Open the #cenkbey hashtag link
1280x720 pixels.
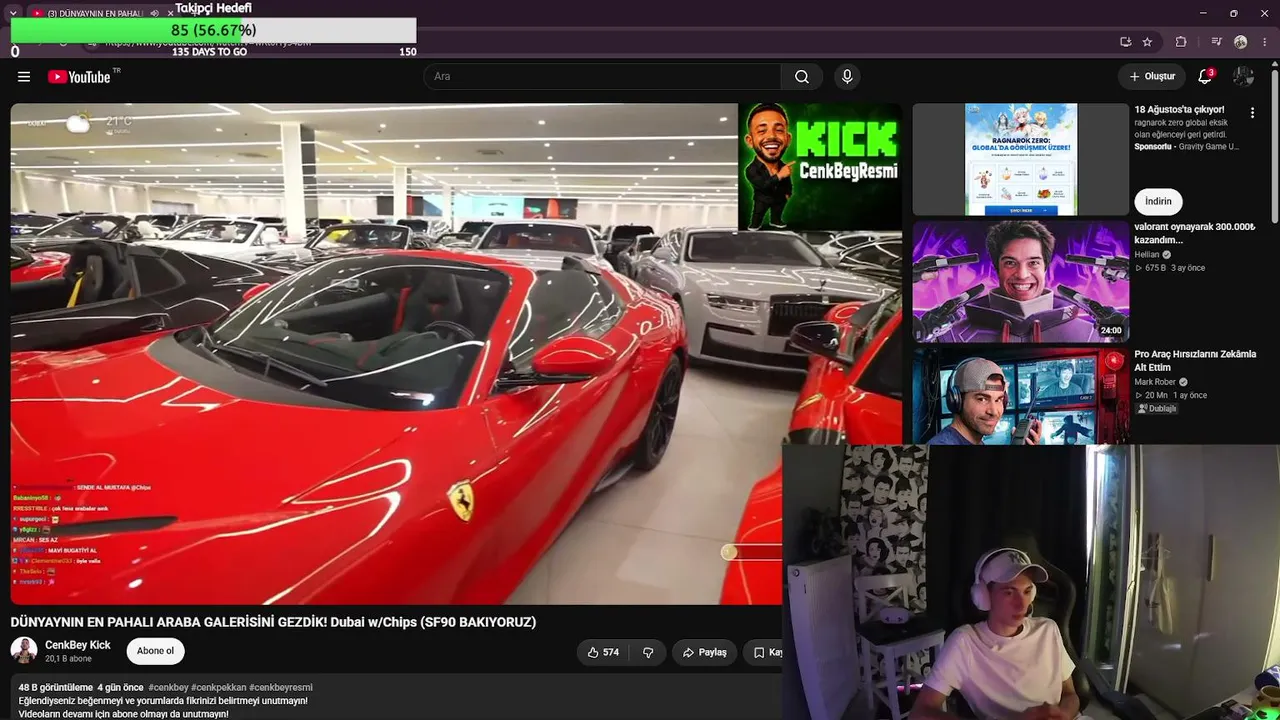coord(168,688)
